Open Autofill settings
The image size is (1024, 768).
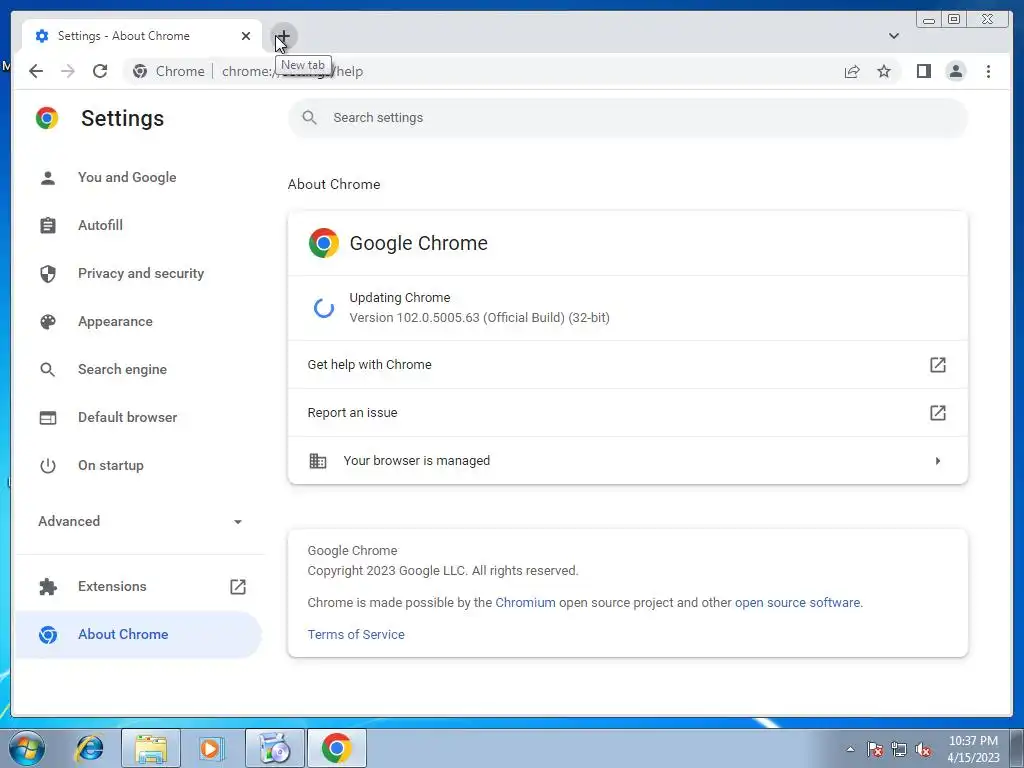coord(139,225)
